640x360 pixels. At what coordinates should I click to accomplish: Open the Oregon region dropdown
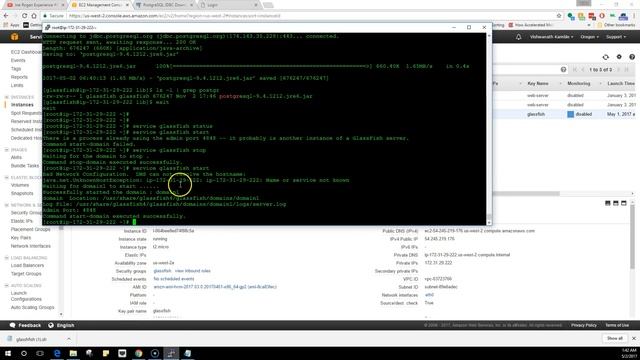(589, 37)
